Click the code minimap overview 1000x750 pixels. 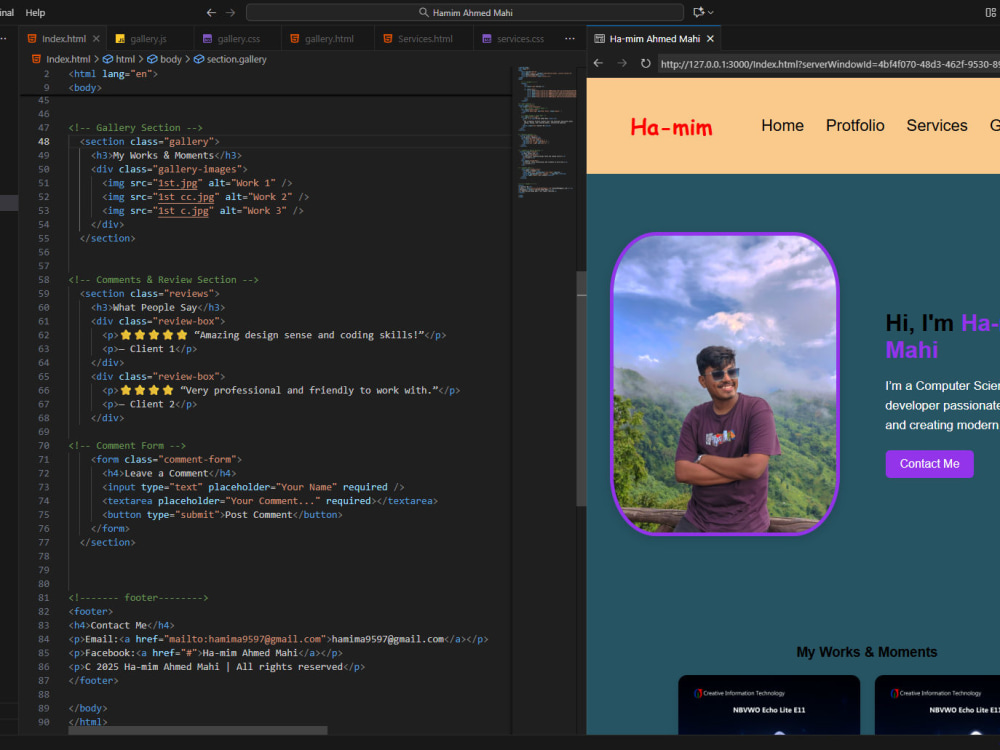click(547, 131)
